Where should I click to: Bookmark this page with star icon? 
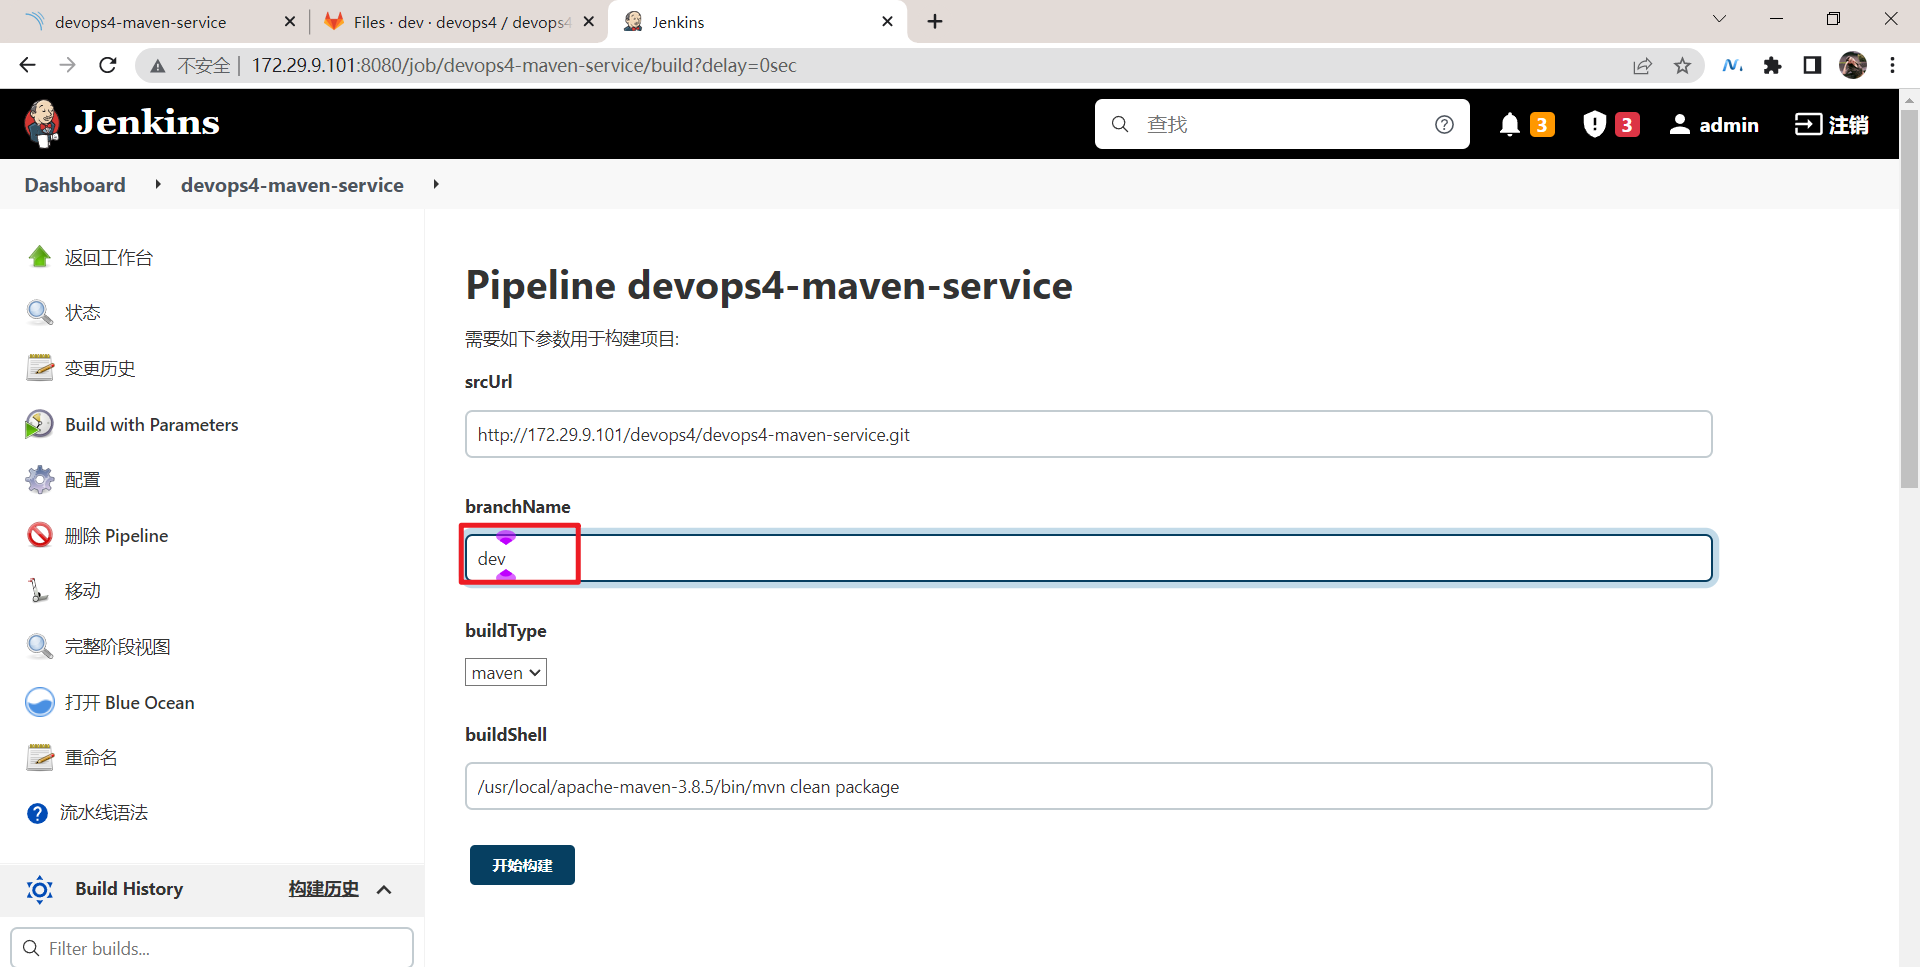pyautogui.click(x=1682, y=65)
